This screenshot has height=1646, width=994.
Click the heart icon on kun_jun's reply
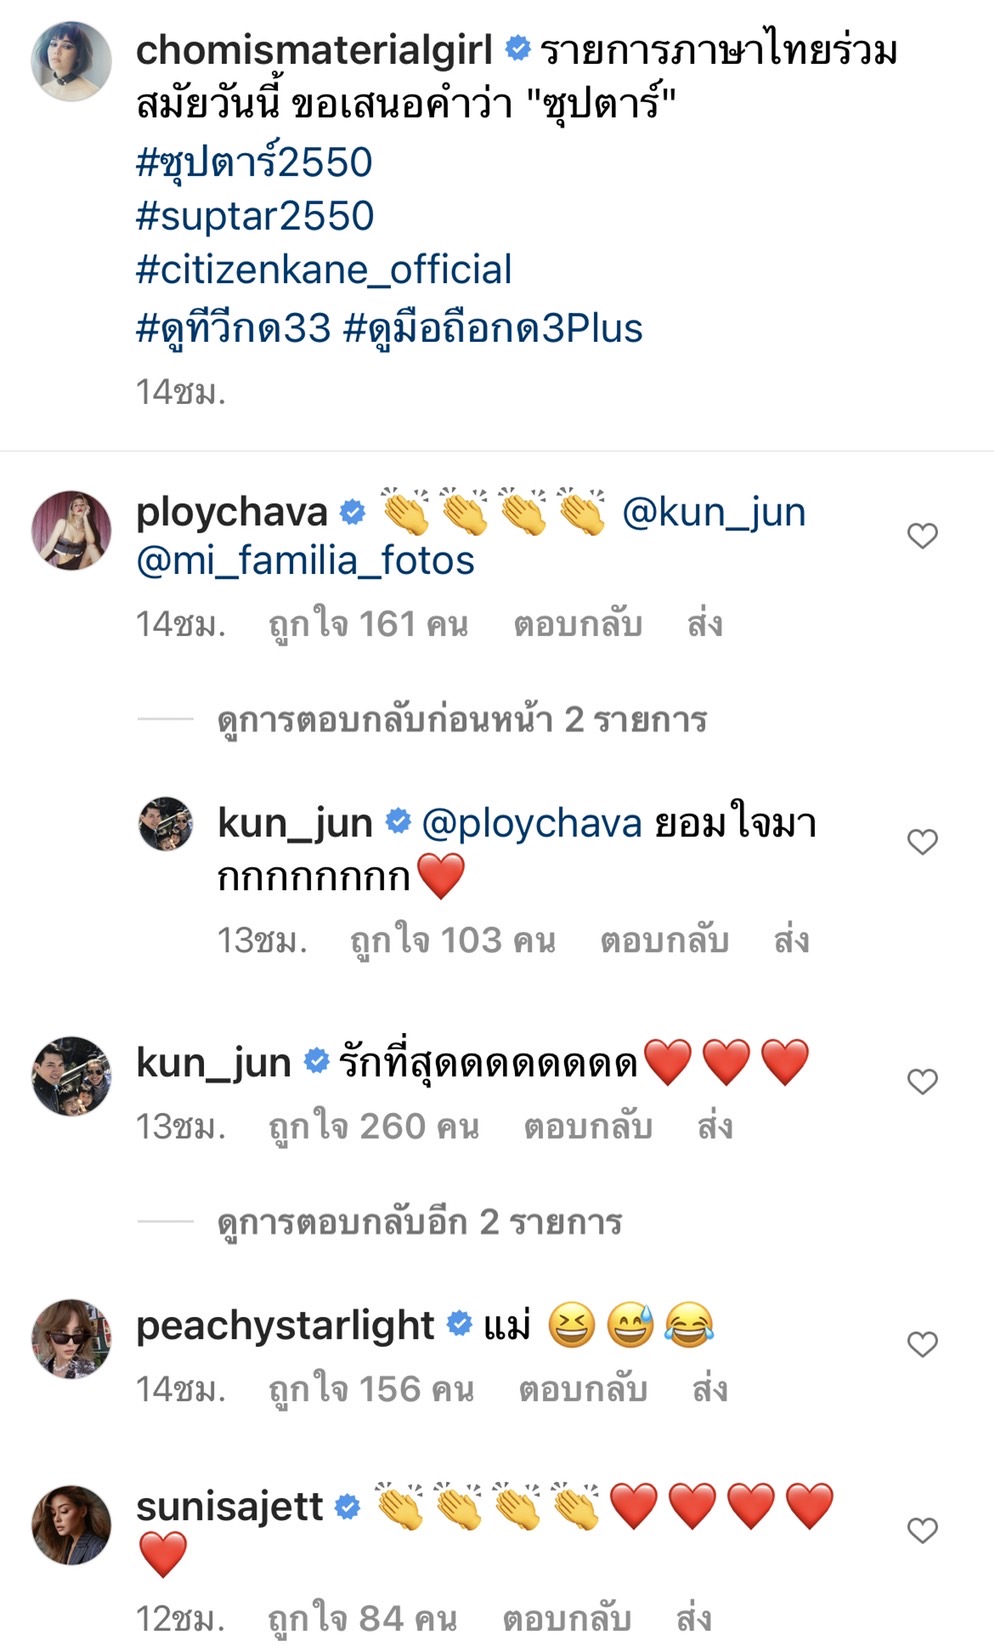pyautogui.click(x=921, y=841)
